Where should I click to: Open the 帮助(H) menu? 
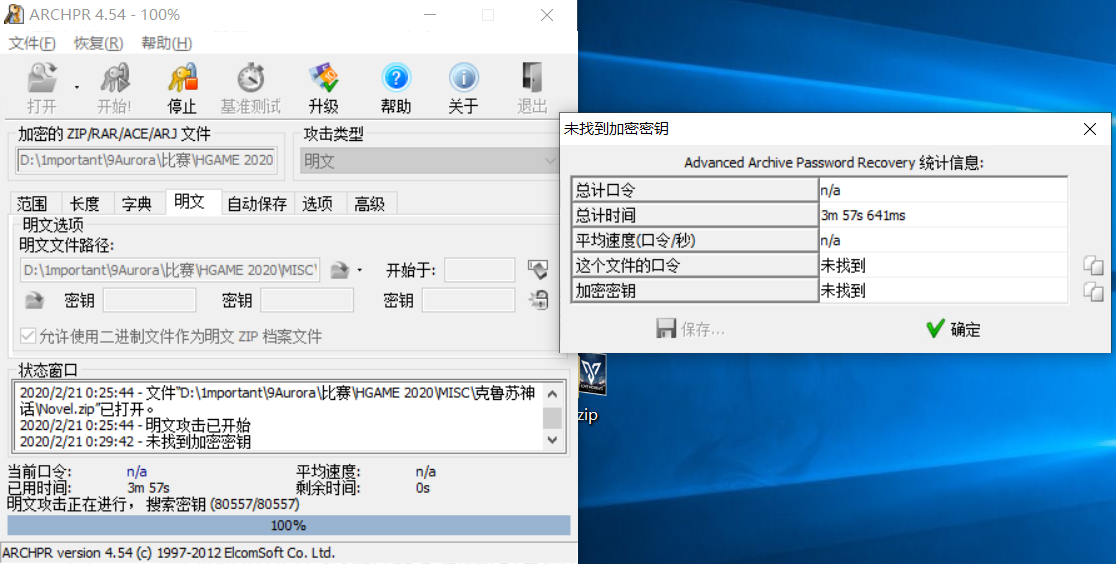[167, 43]
